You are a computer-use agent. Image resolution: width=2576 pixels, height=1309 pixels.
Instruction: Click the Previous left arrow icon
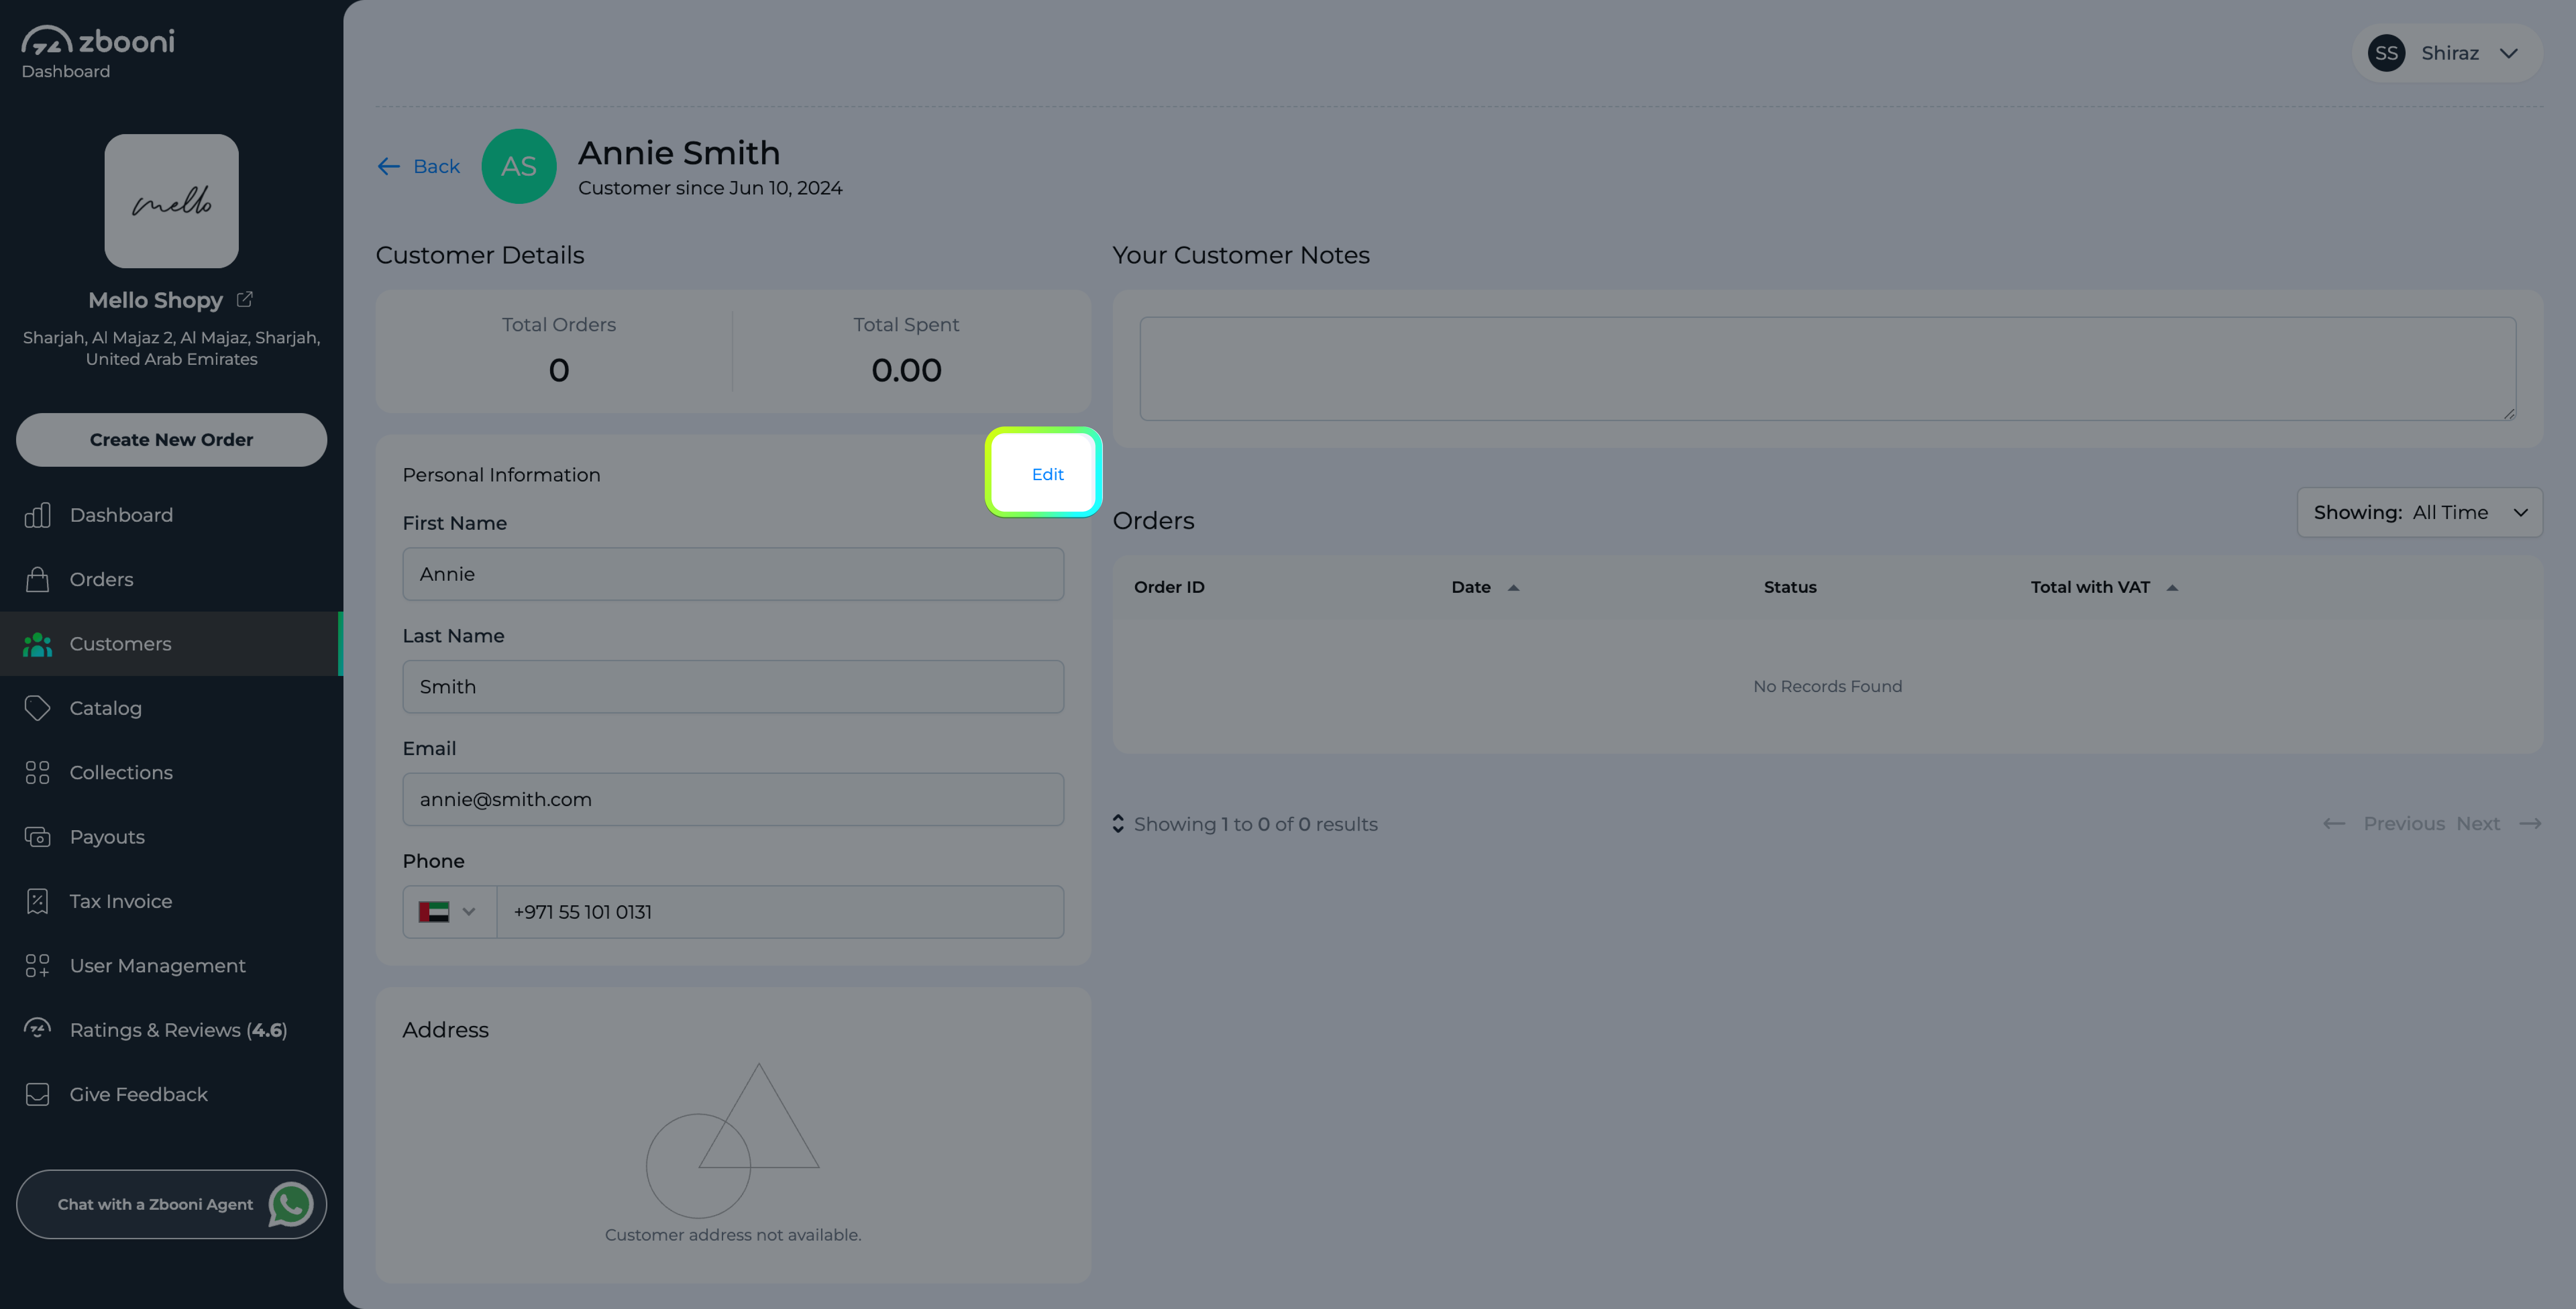pyautogui.click(x=2333, y=824)
